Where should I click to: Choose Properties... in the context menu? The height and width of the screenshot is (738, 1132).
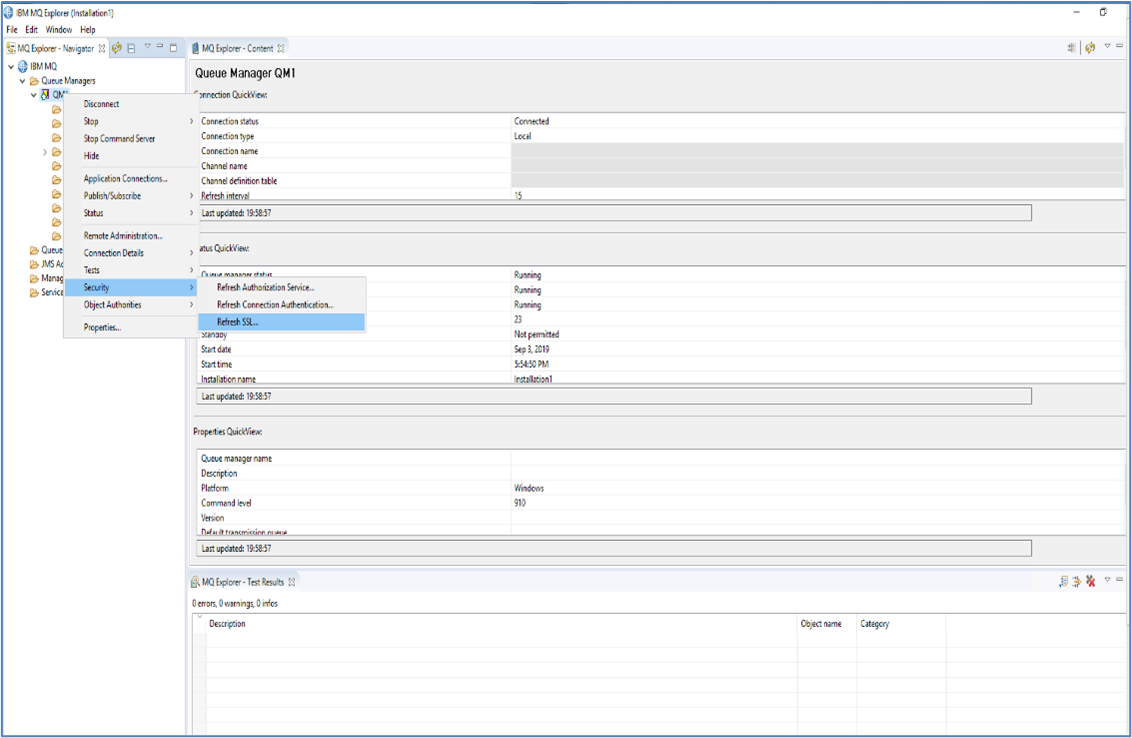coord(131,327)
